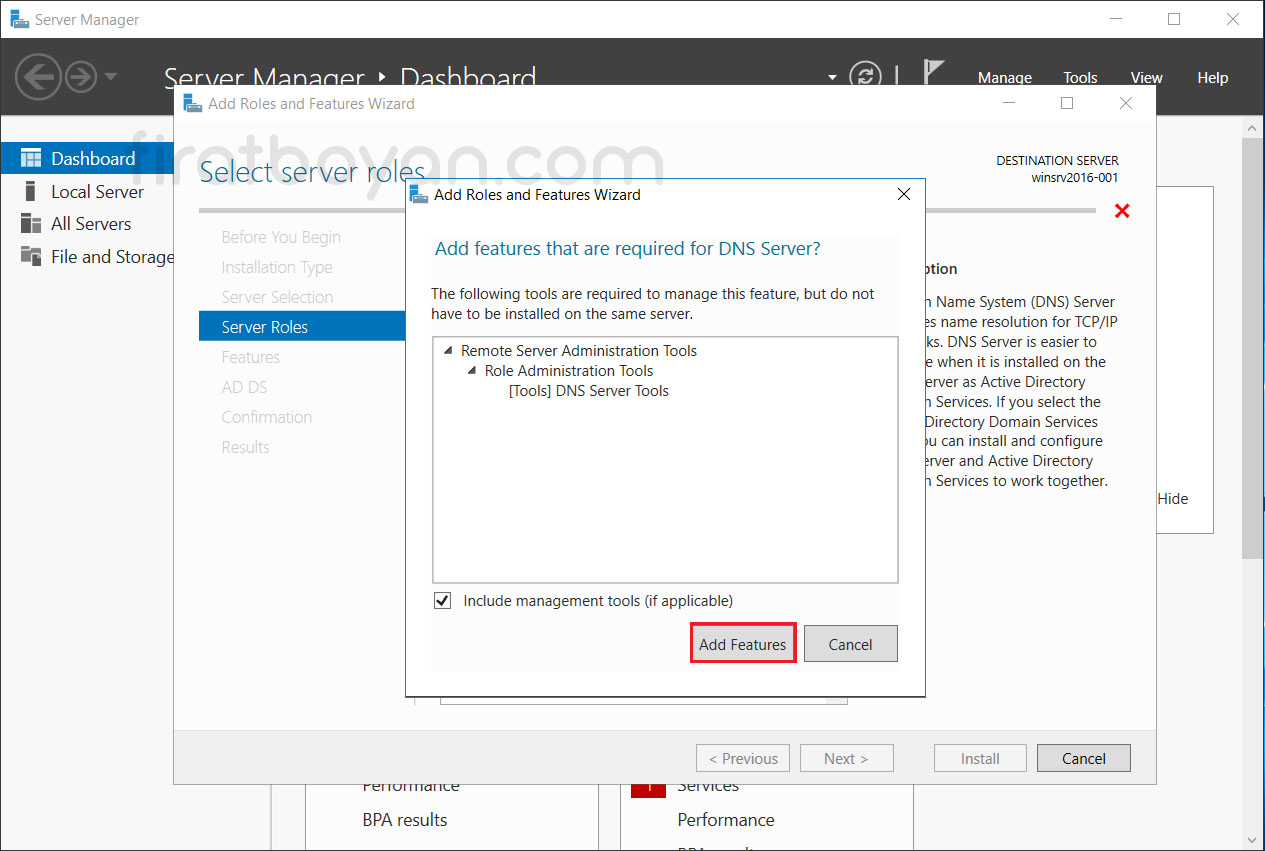Click the Dashboard grid icon

coord(31,158)
